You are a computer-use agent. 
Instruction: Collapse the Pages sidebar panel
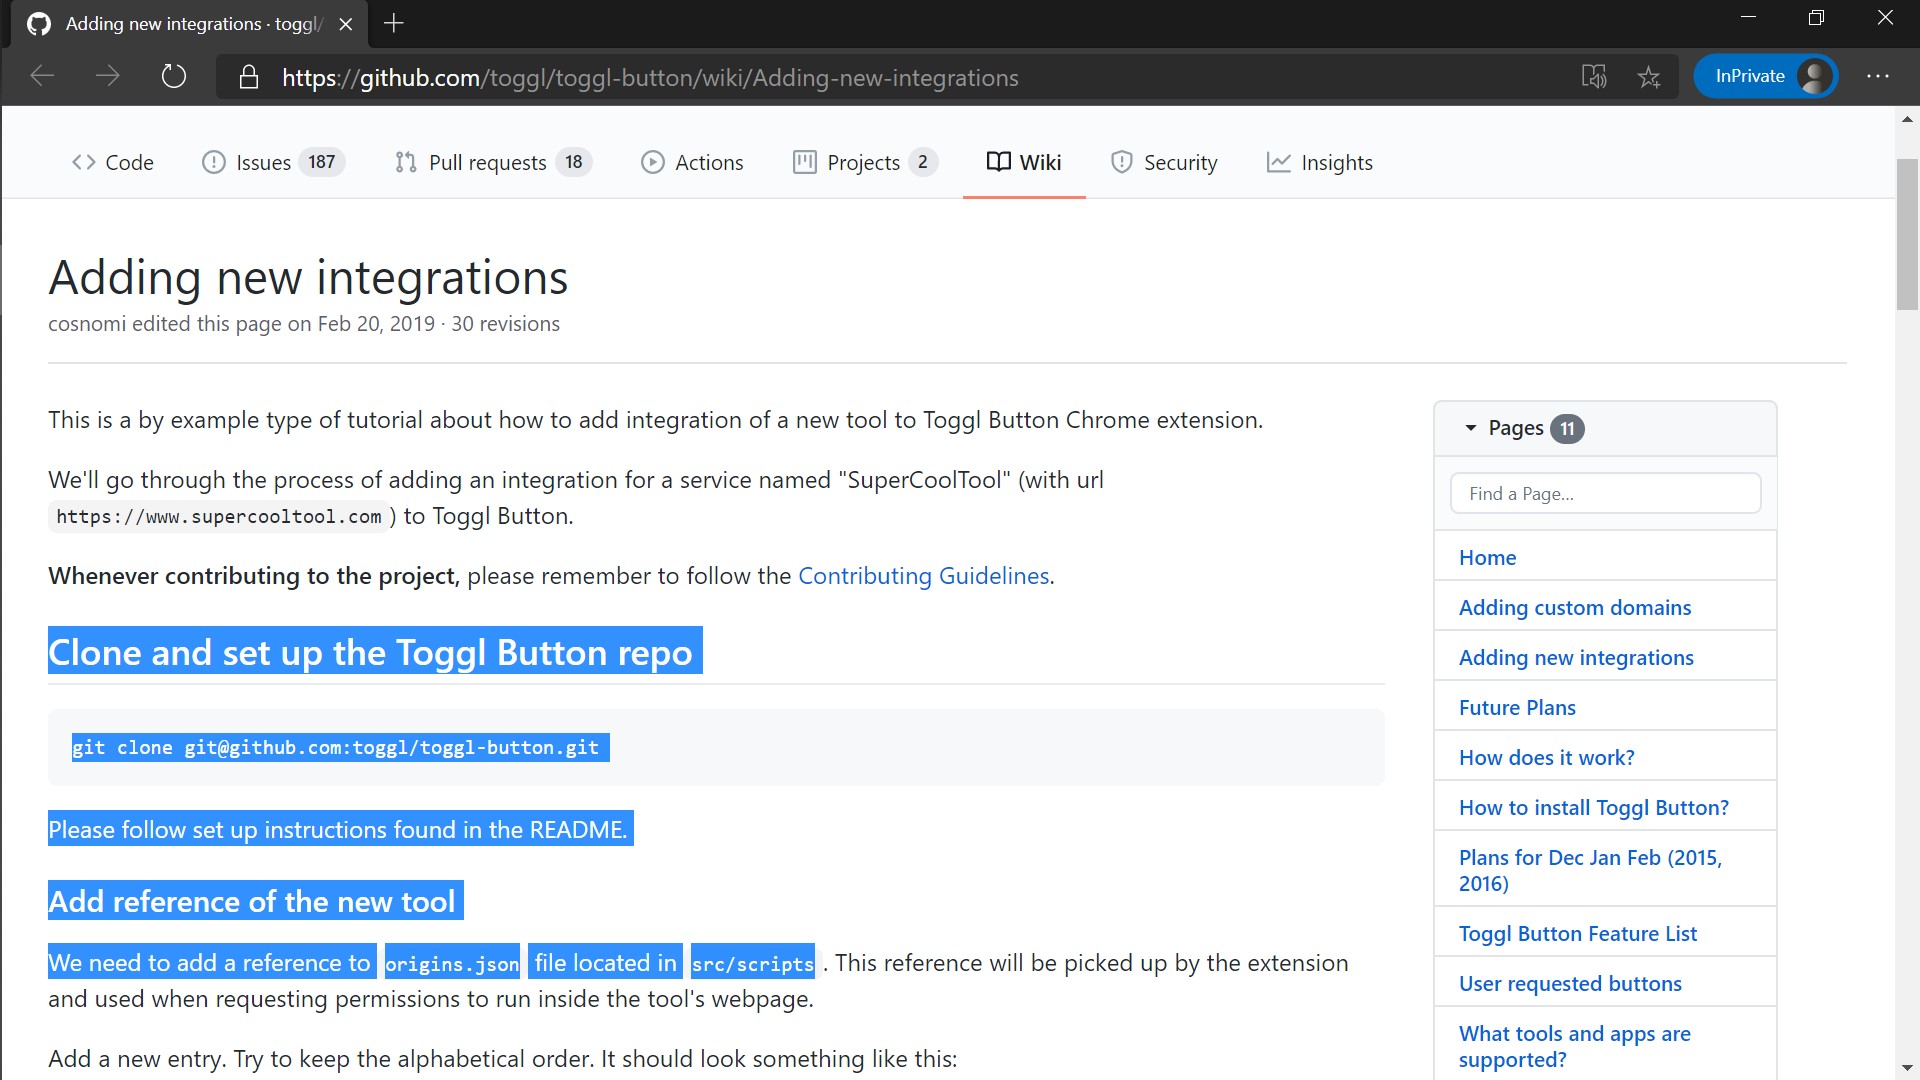(x=1470, y=428)
